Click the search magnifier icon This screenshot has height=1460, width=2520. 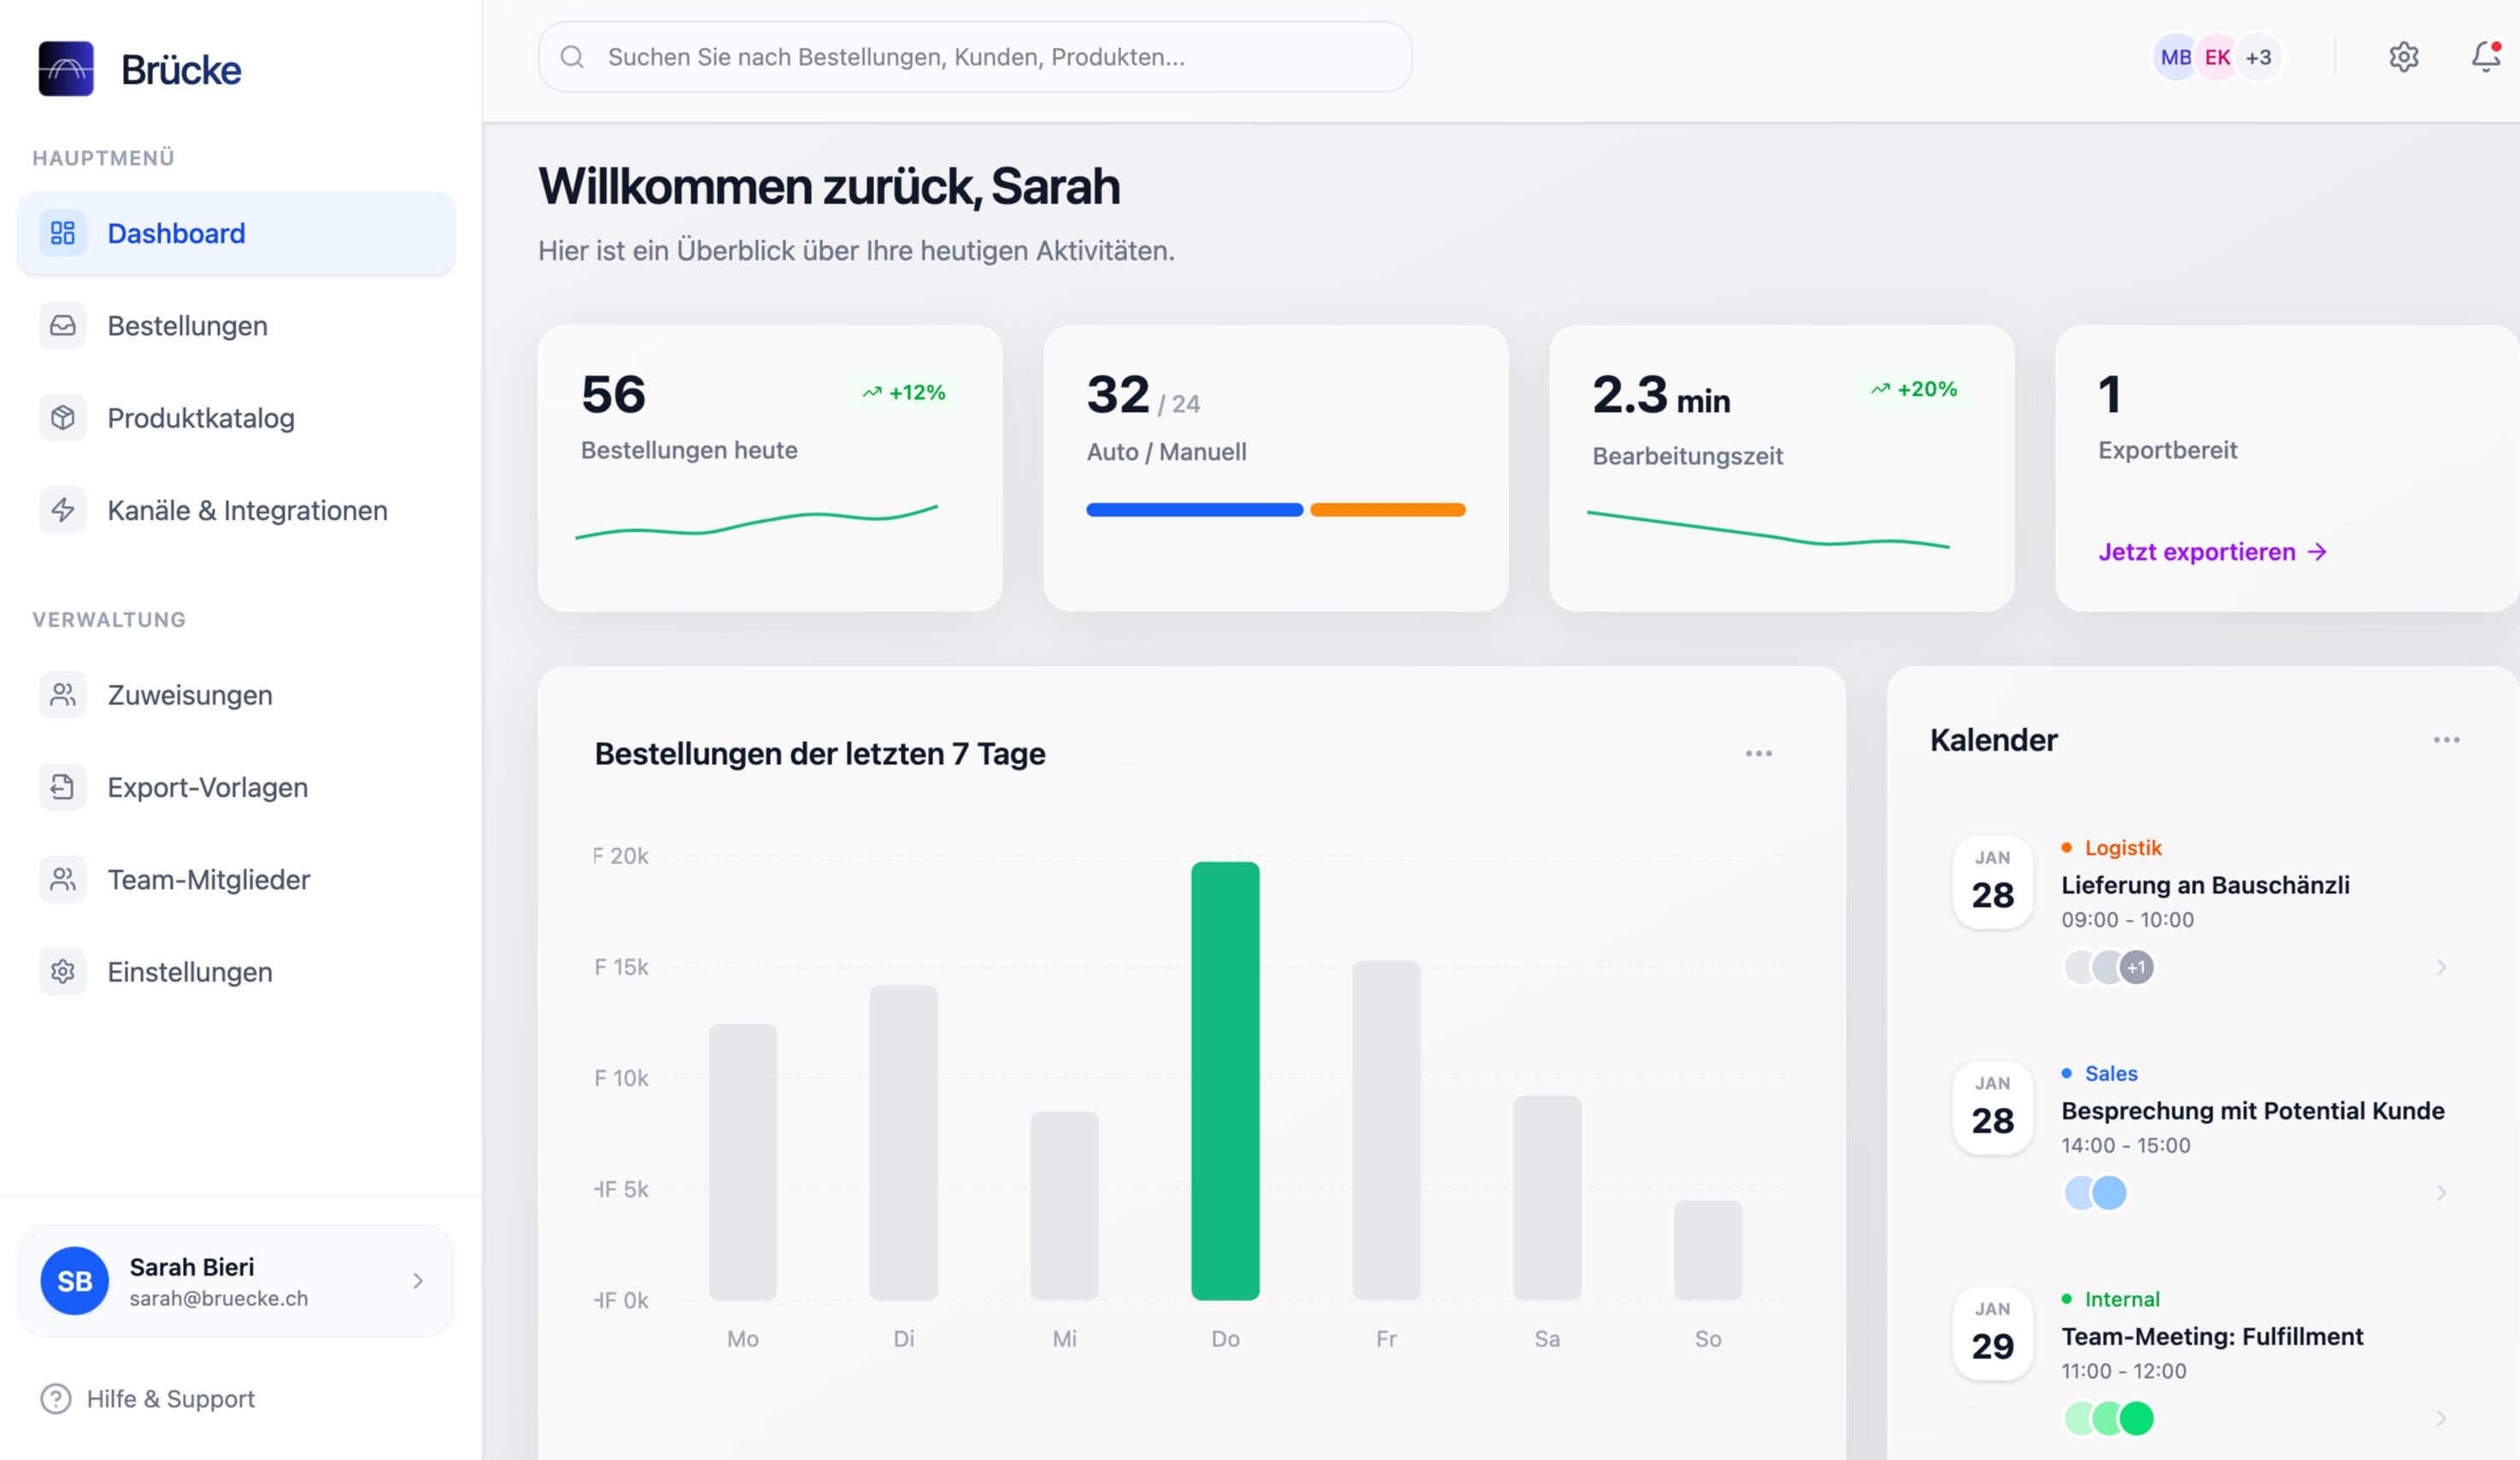click(572, 57)
